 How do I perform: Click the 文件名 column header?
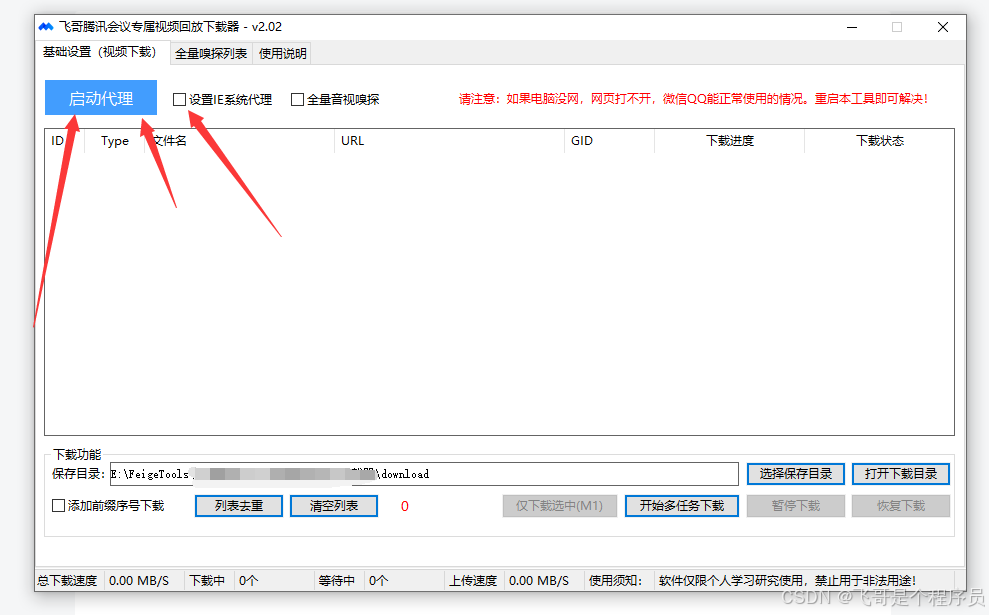[x=240, y=141]
